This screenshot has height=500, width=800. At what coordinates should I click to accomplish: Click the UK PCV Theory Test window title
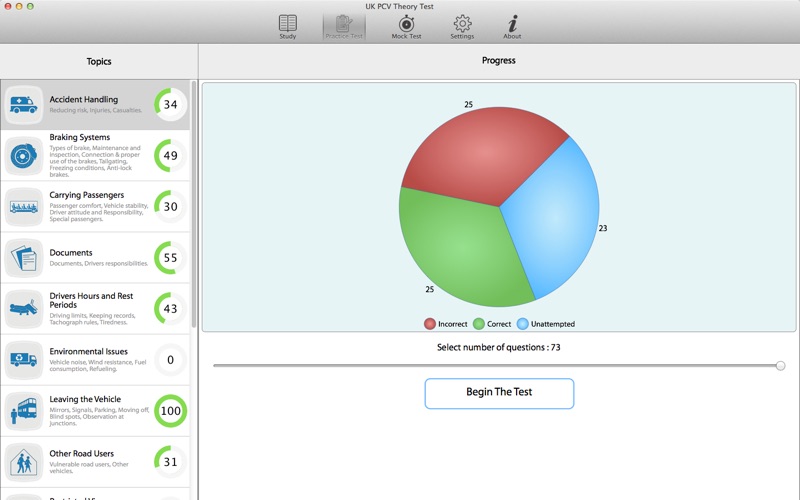(x=399, y=6)
